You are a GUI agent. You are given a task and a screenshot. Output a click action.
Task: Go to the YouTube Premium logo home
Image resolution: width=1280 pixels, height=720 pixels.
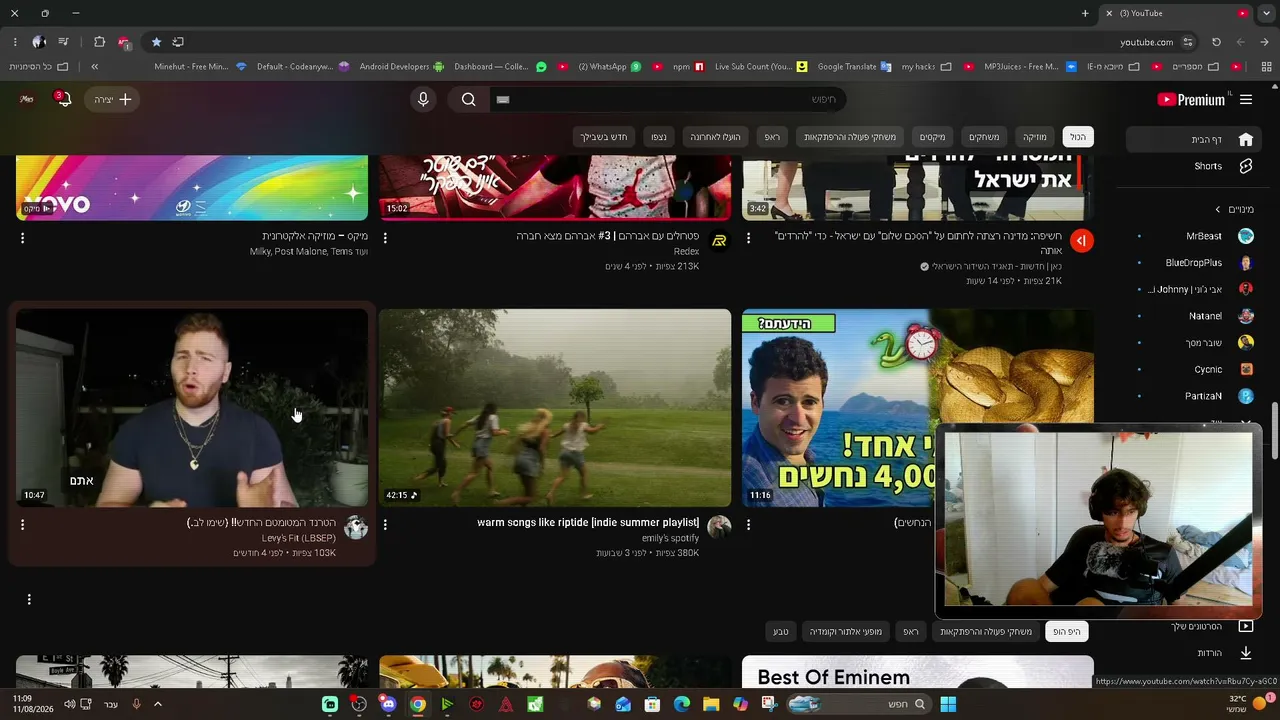pos(1191,99)
